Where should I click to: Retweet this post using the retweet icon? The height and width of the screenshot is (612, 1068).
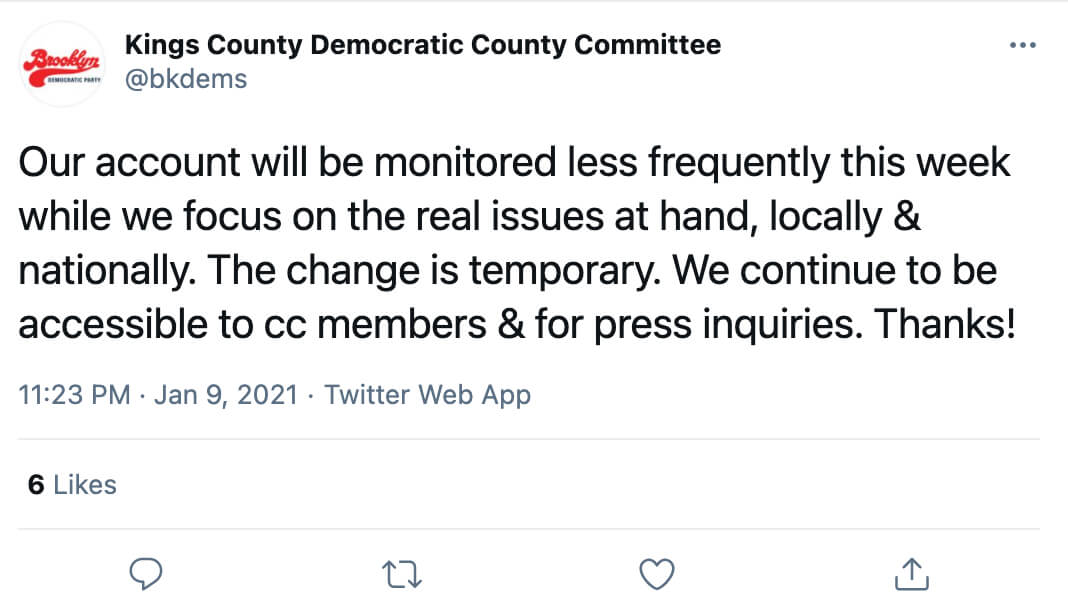403,574
